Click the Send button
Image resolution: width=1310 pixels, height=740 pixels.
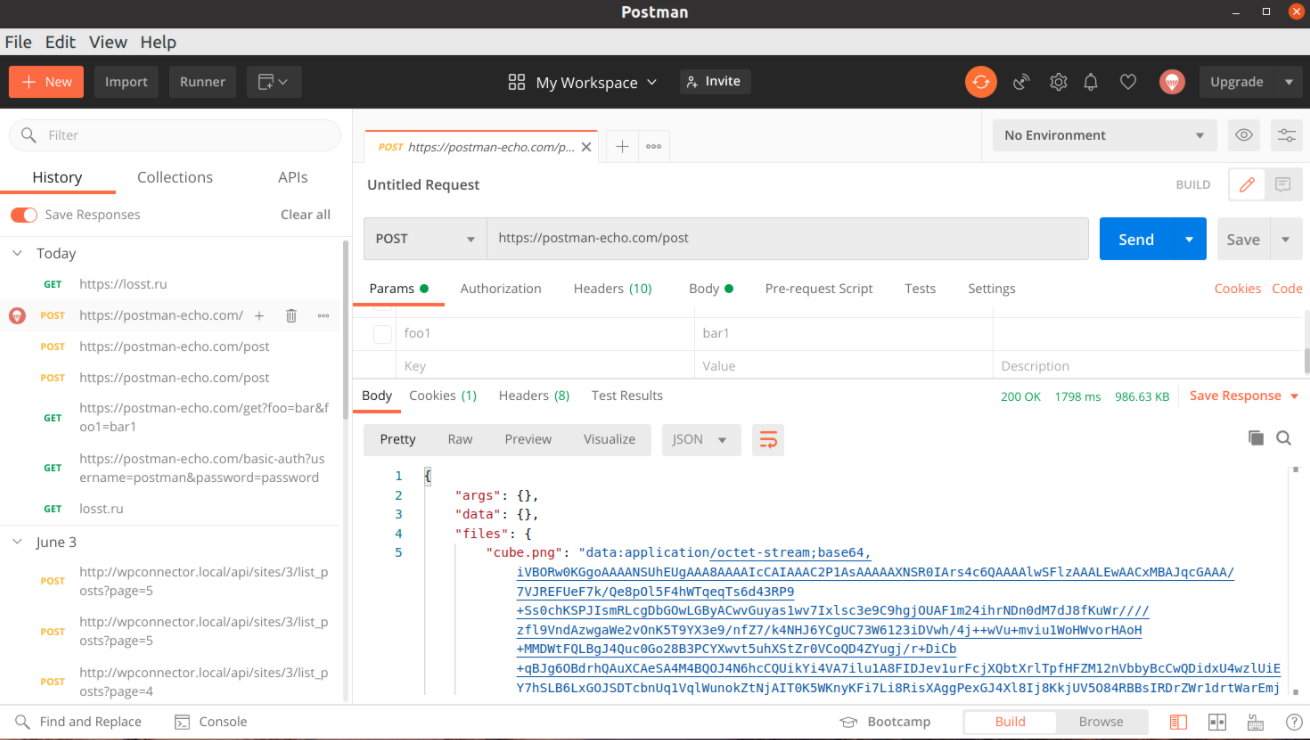tap(1136, 239)
